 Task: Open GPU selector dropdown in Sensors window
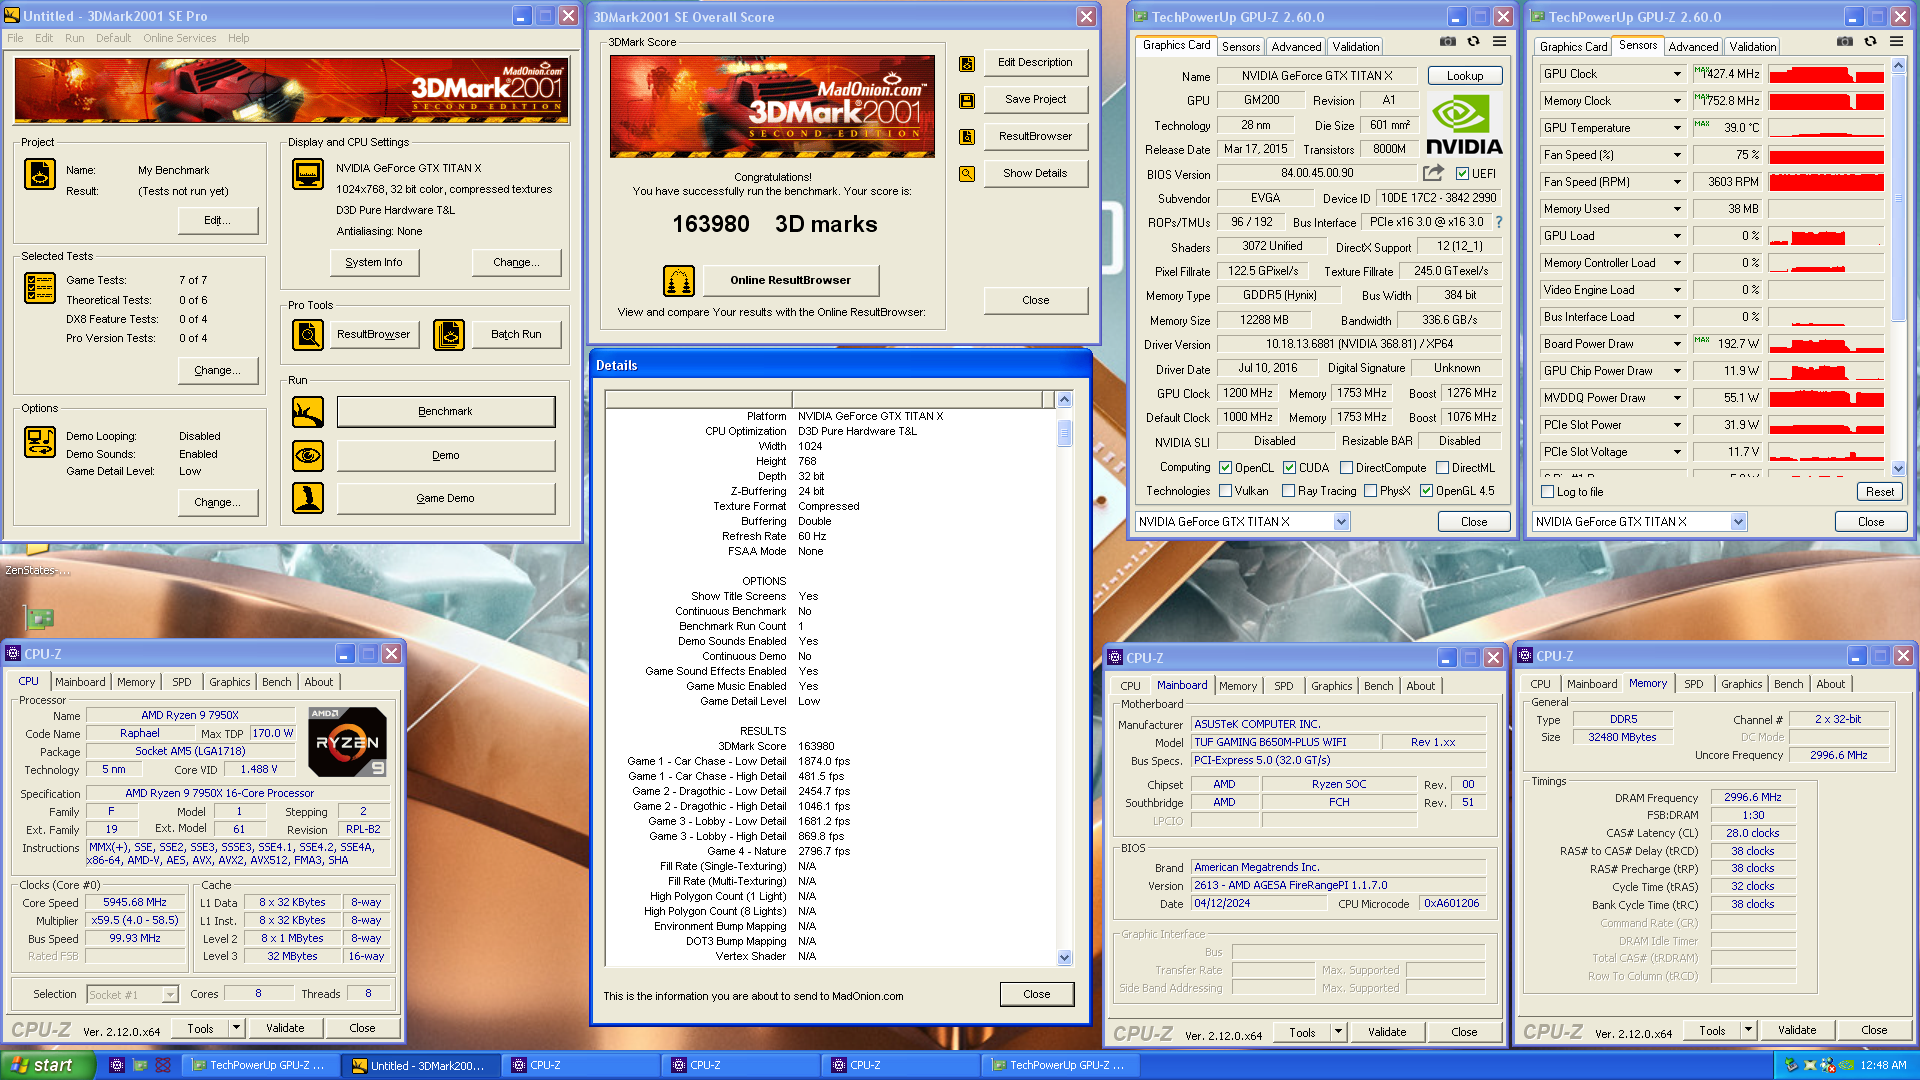[1738, 522]
